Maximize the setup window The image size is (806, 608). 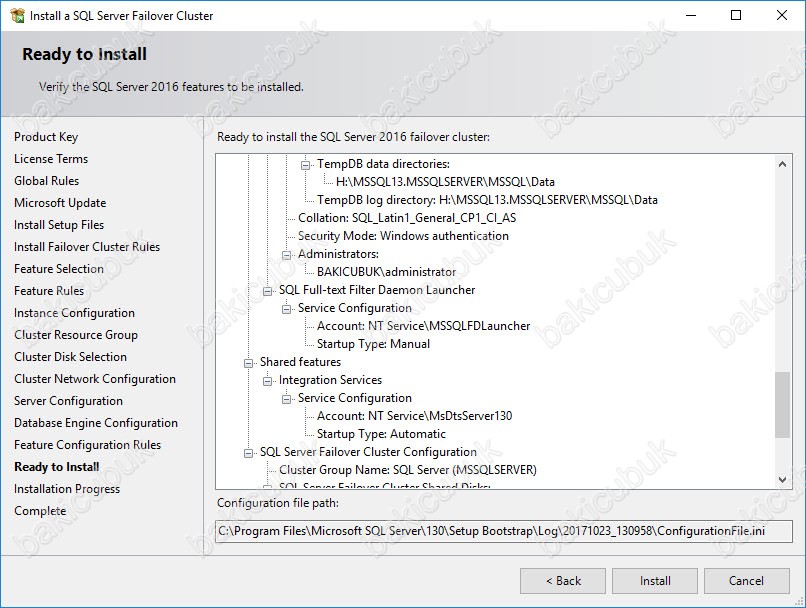tap(736, 15)
